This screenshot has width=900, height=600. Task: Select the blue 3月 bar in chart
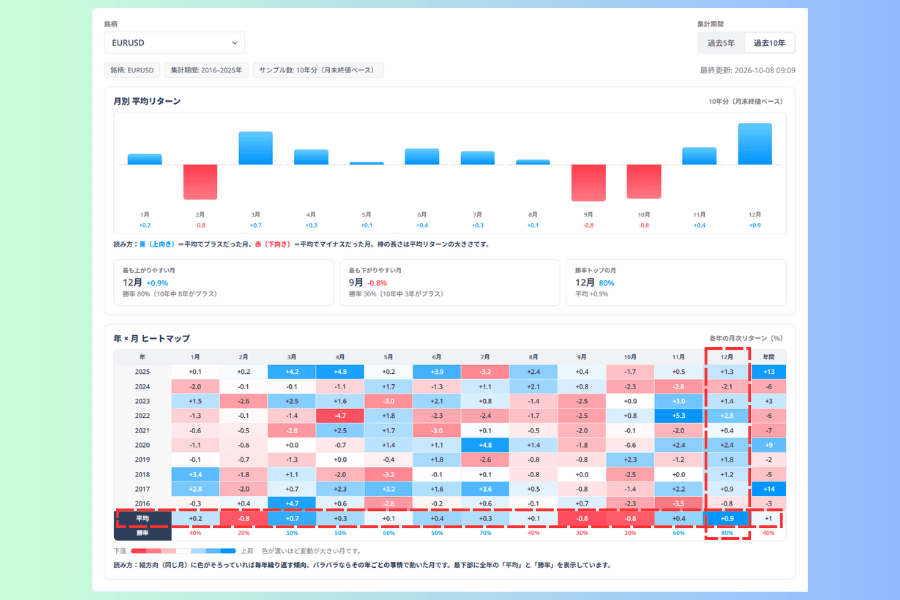click(x=255, y=148)
